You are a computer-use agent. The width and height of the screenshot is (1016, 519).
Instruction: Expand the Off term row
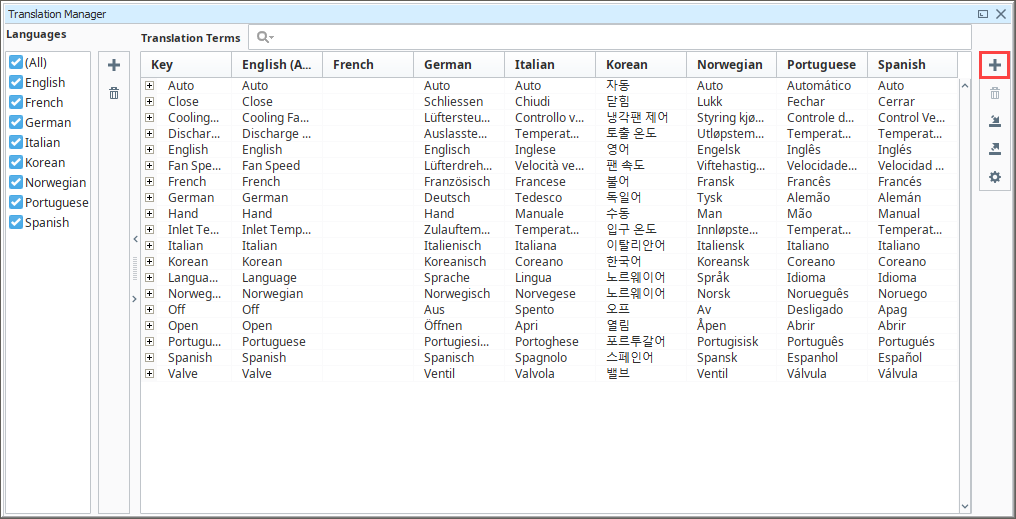click(x=150, y=309)
